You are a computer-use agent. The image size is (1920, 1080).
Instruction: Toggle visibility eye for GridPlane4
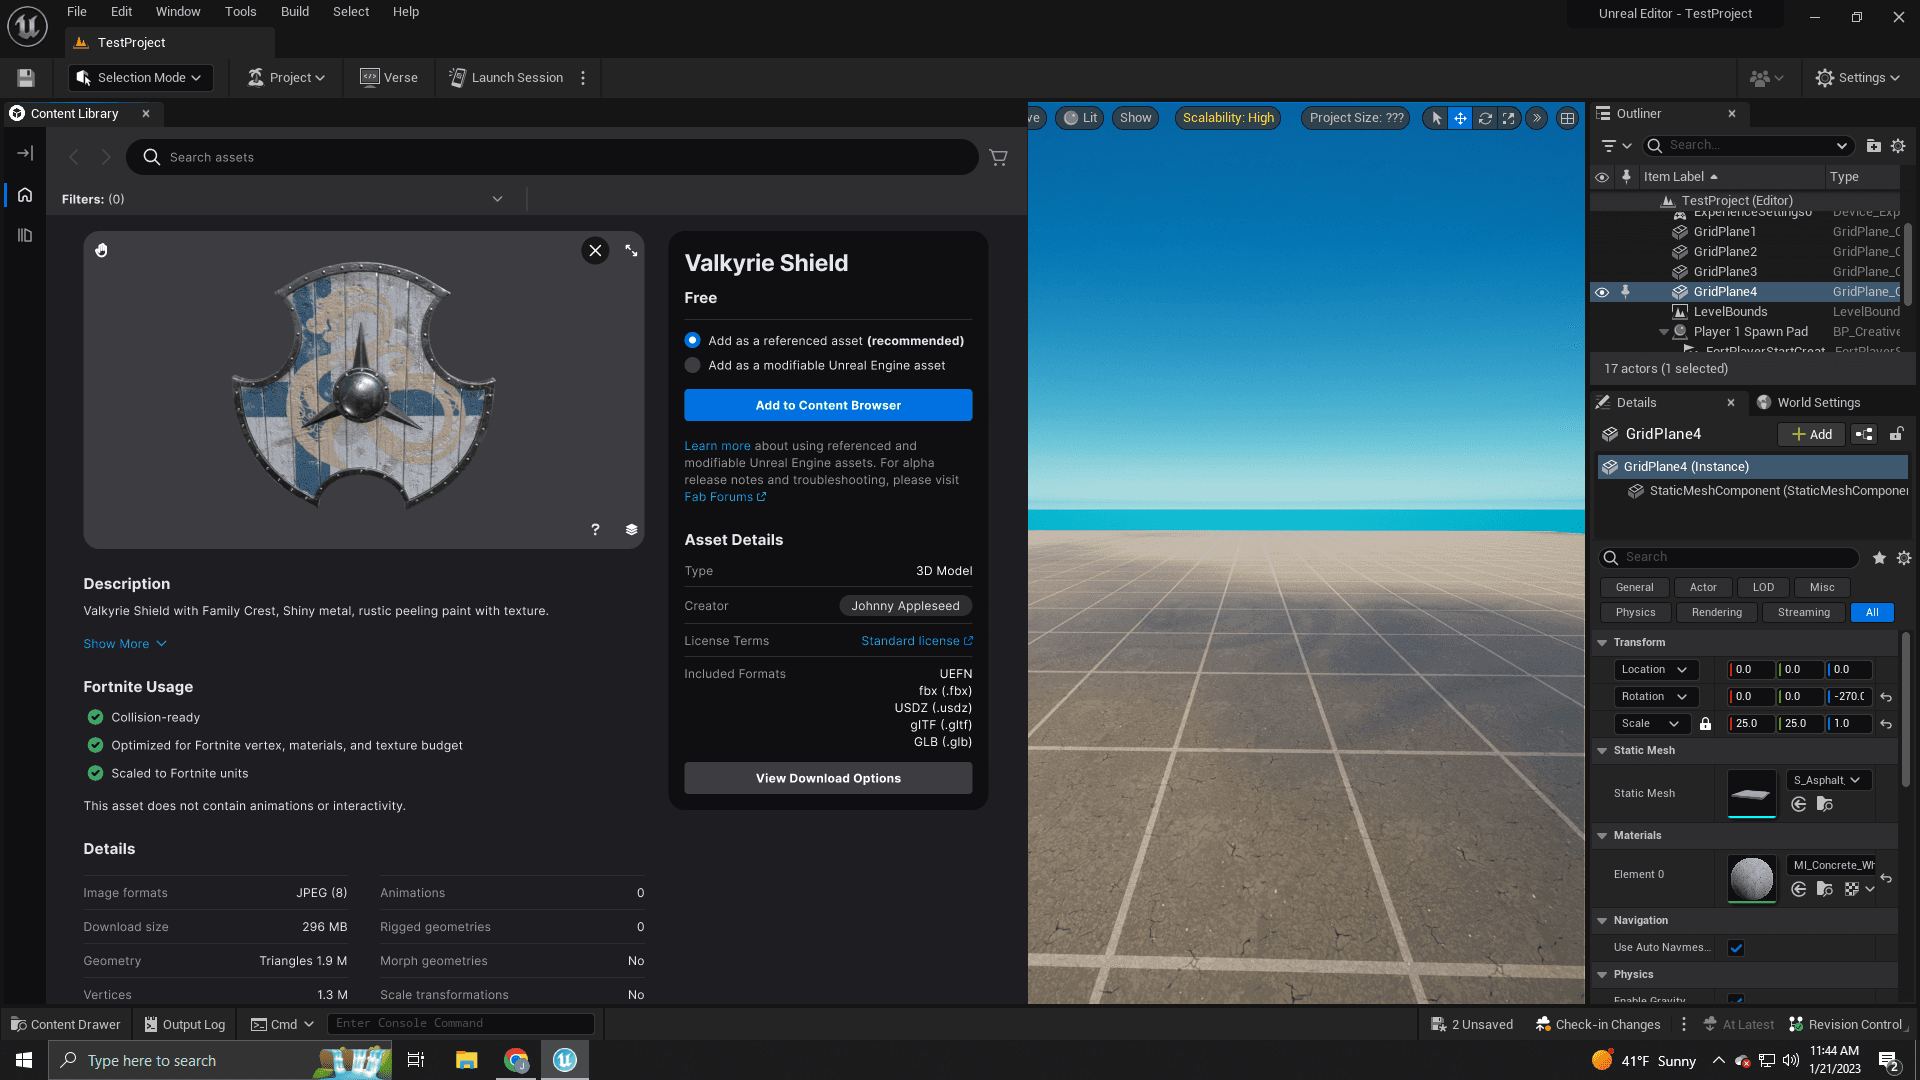1602,292
